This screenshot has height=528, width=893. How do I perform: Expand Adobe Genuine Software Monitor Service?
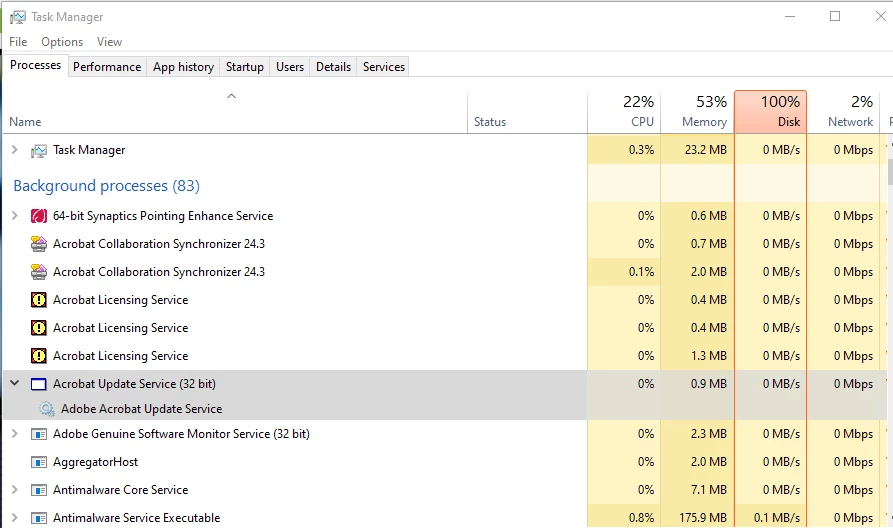click(15, 433)
